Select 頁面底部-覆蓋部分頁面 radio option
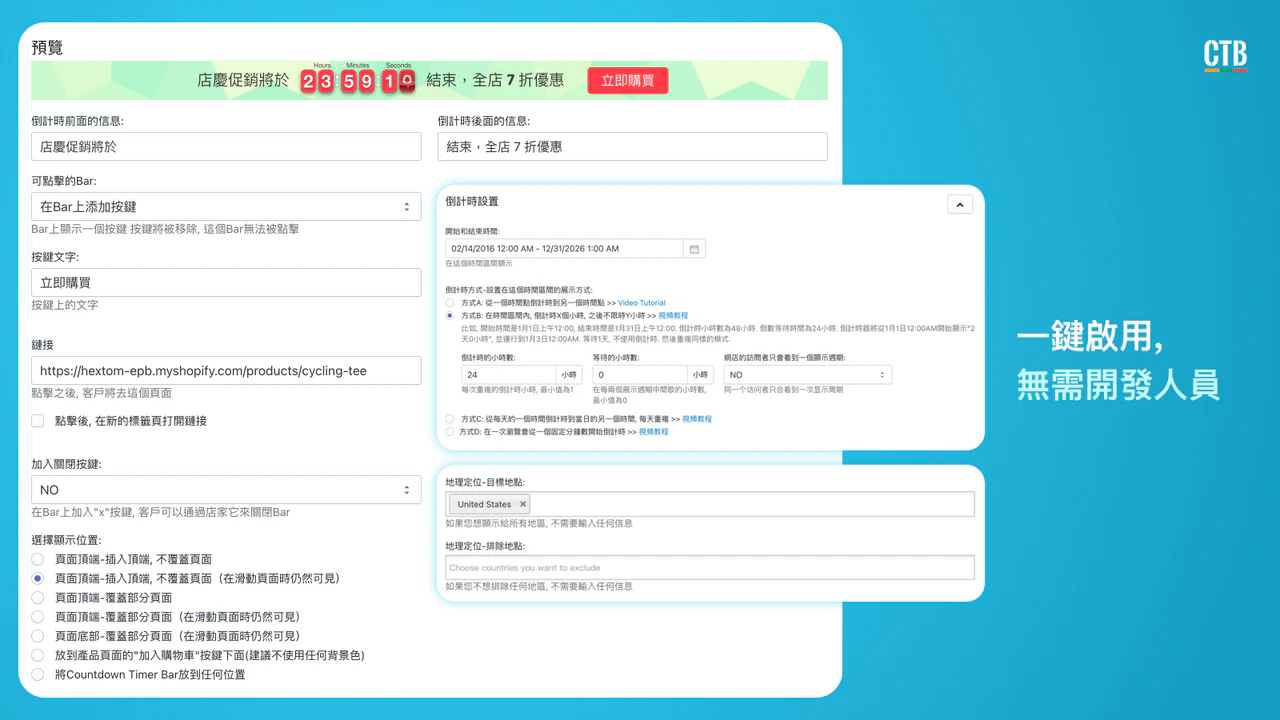 38,636
